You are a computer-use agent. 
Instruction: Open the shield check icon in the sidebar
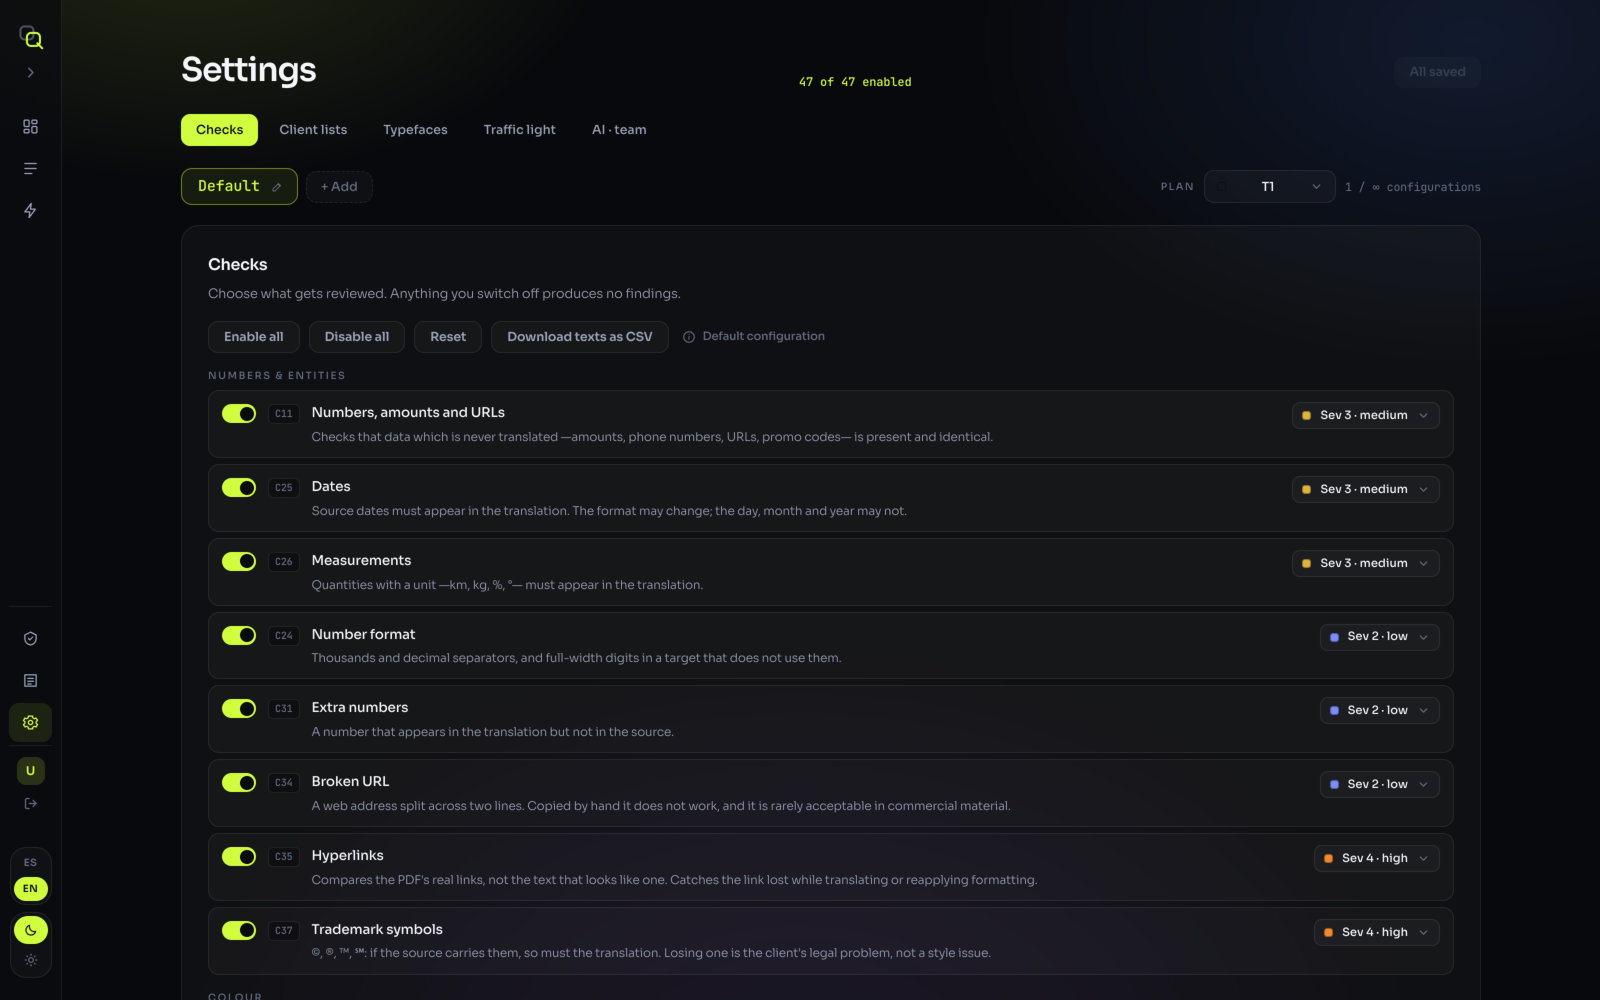(31, 639)
